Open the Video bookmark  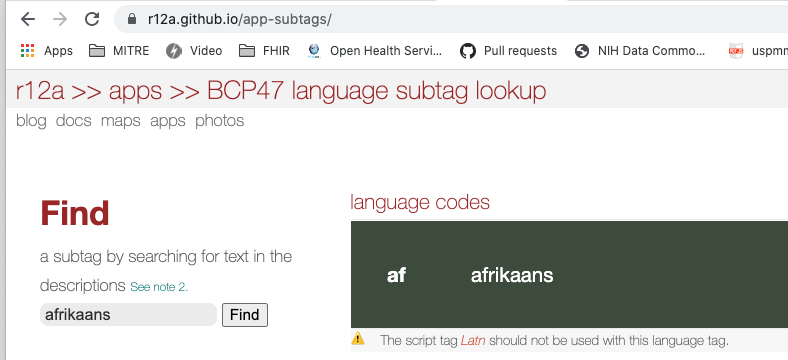(194, 51)
